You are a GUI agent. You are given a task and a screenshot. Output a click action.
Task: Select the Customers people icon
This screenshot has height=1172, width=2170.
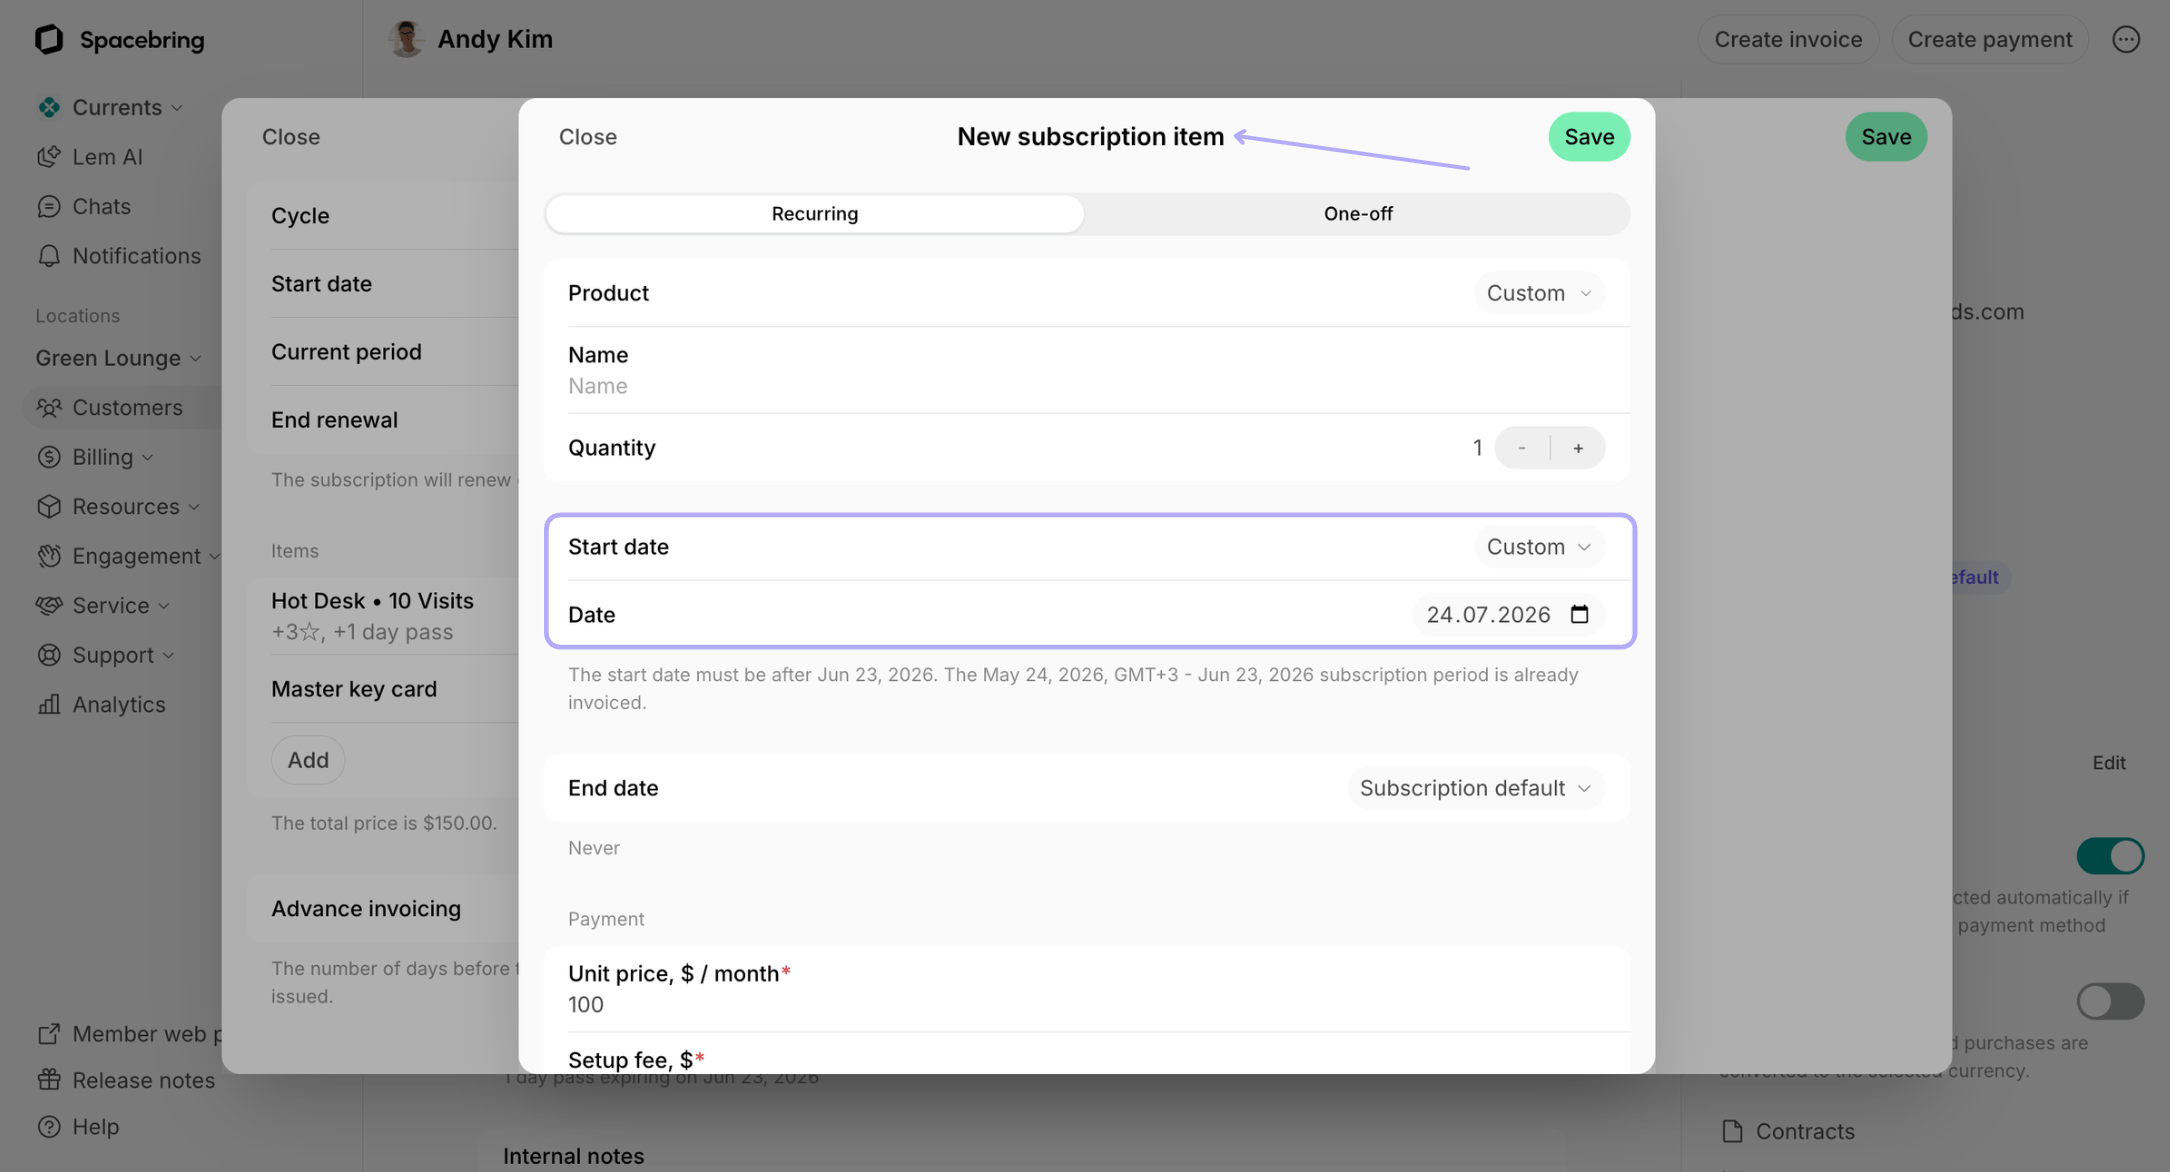click(x=48, y=408)
